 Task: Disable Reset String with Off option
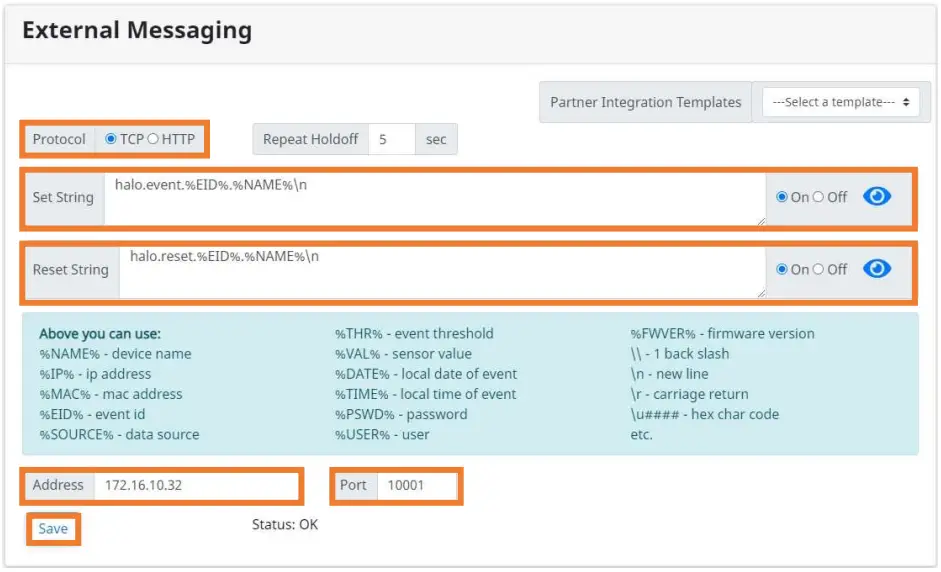(818, 269)
